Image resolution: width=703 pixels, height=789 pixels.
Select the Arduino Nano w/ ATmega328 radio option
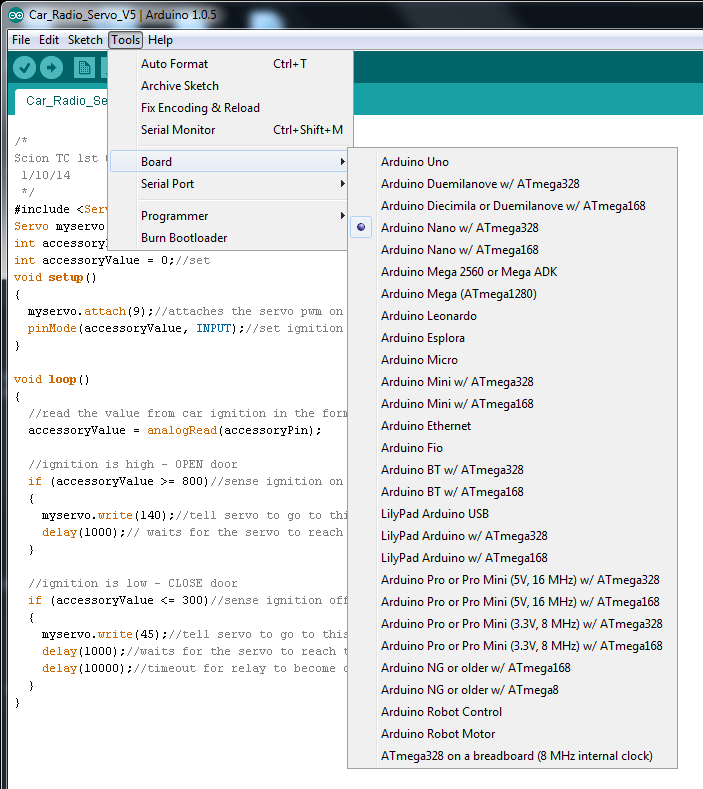pos(512,228)
